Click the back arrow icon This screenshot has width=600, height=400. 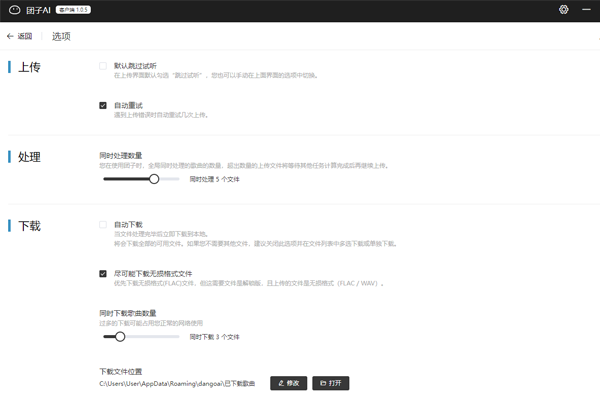coord(10,36)
